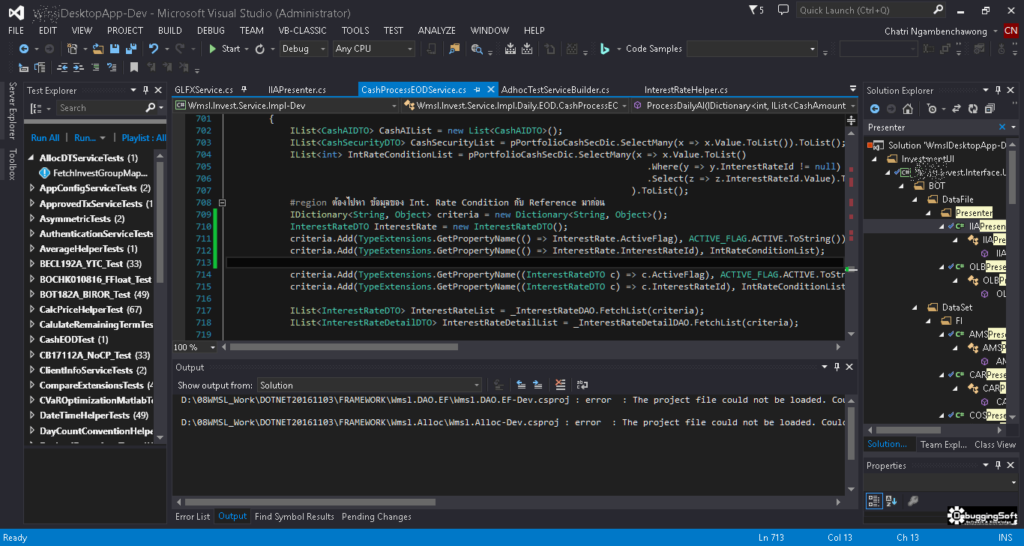Open the Code Samples combo box
1024x546 pixels.
click(x=752, y=49)
